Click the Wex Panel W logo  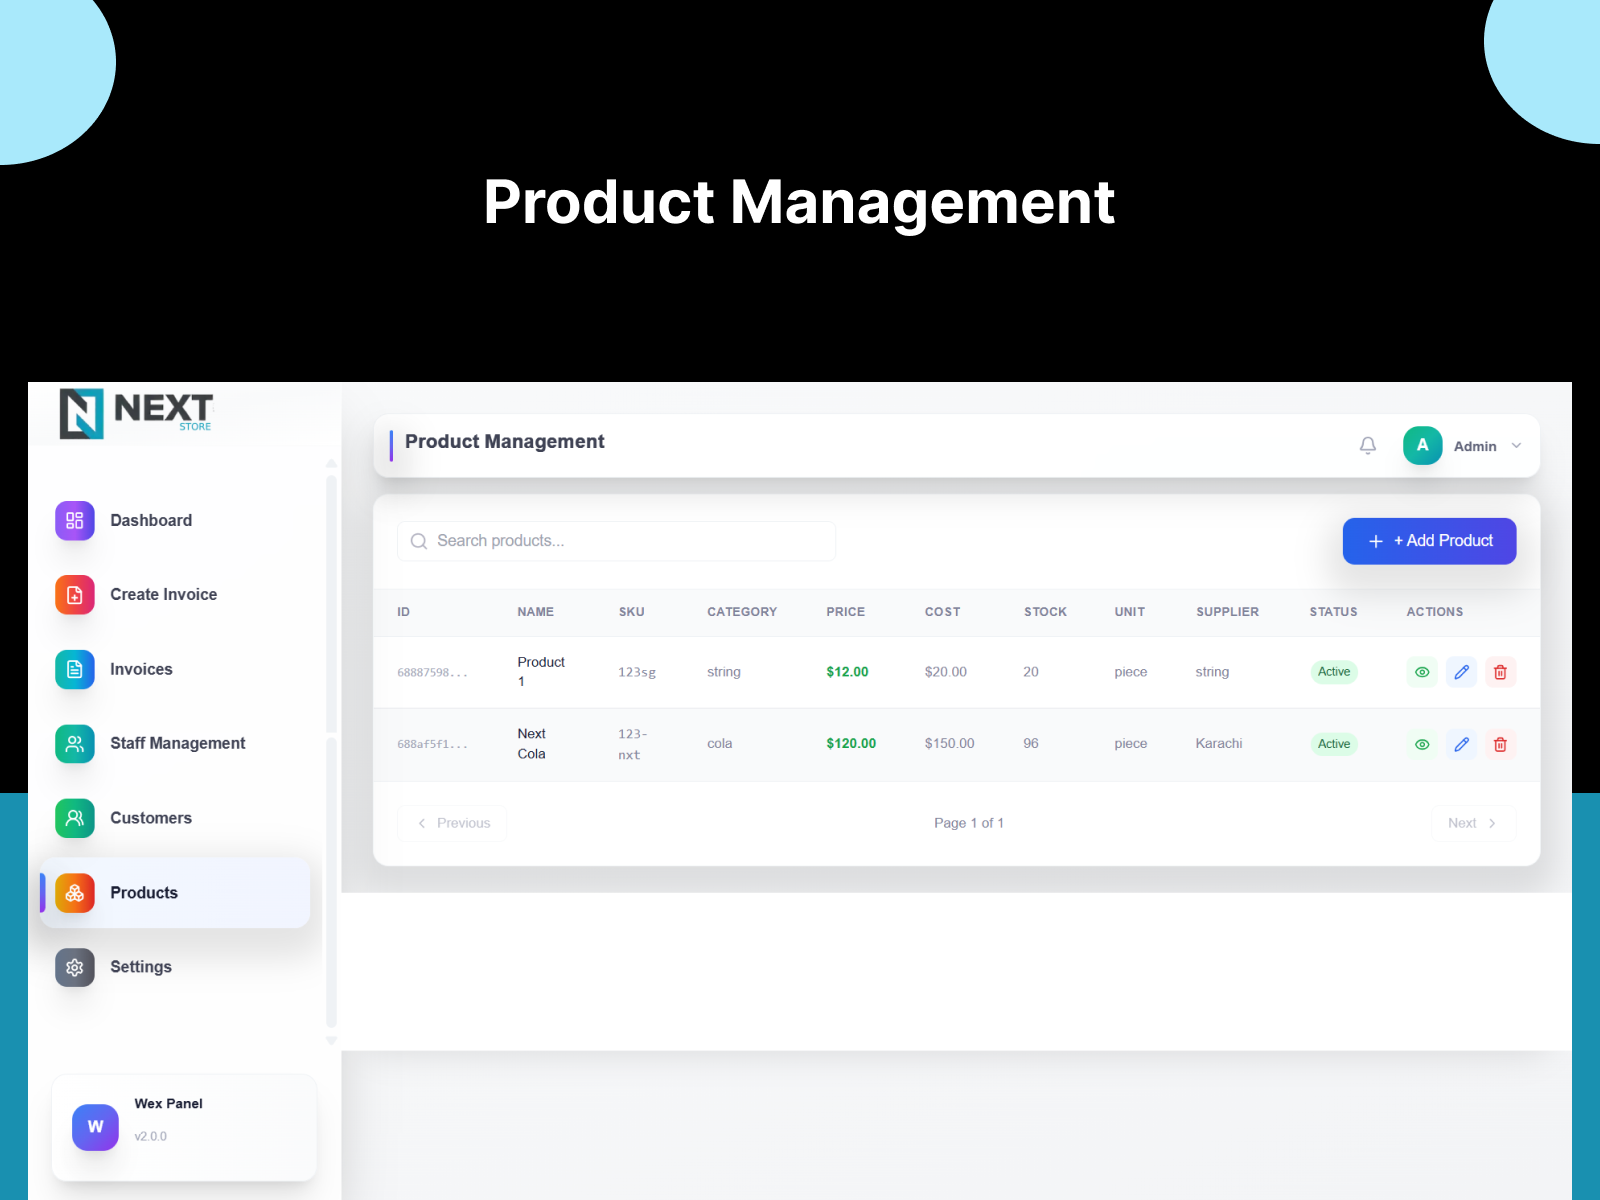95,1127
